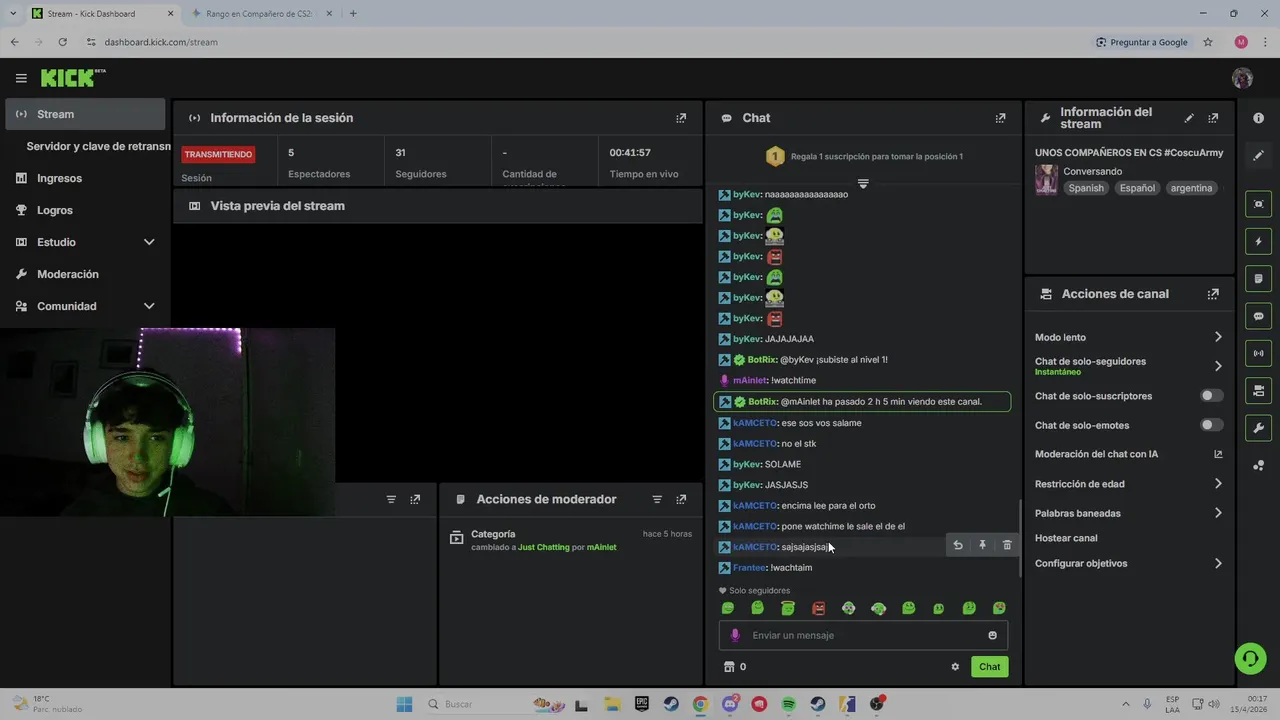Screen dimensions: 1280x720
Task: Reply to kAMCETO's sajsajasjsaj message
Action: click(x=958, y=545)
